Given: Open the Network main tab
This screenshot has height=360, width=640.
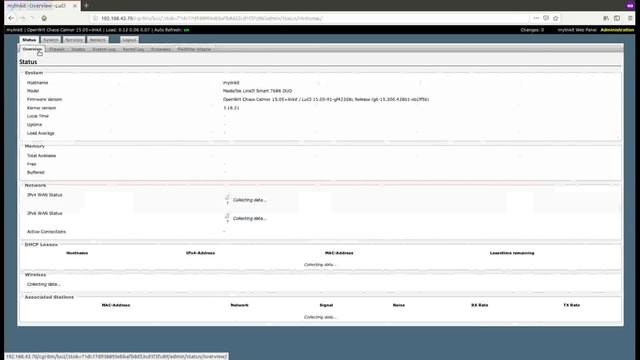Looking at the screenshot, I should point(98,40).
